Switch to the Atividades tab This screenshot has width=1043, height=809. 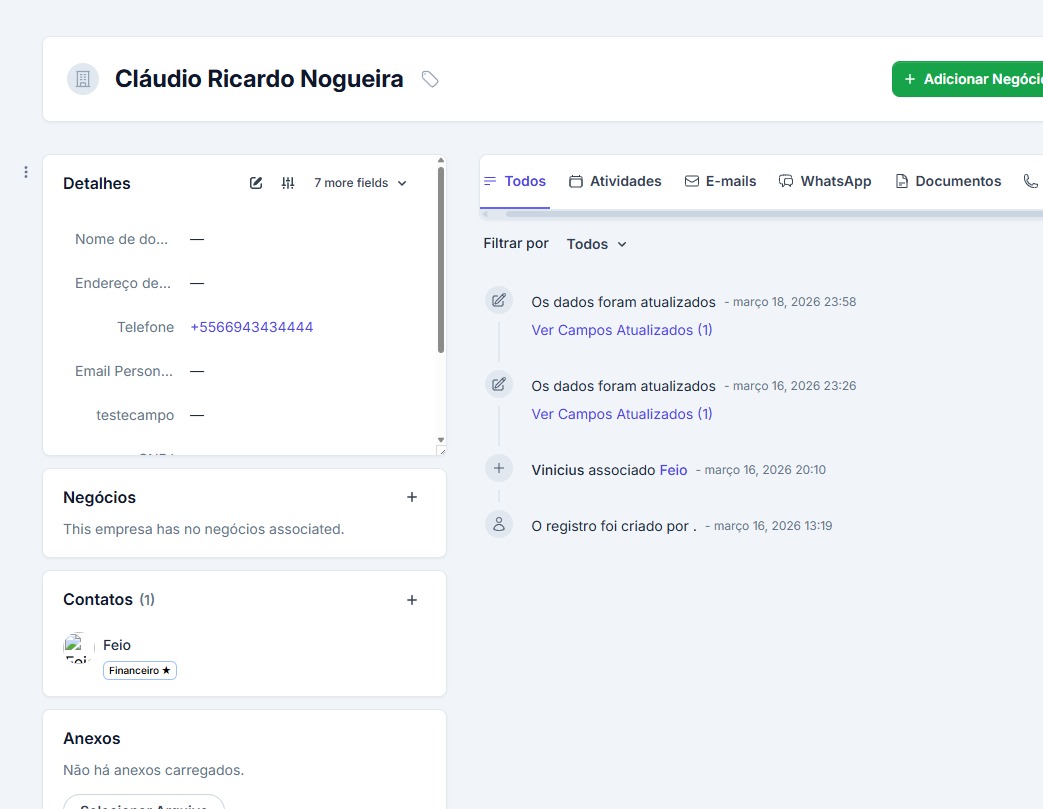point(615,181)
